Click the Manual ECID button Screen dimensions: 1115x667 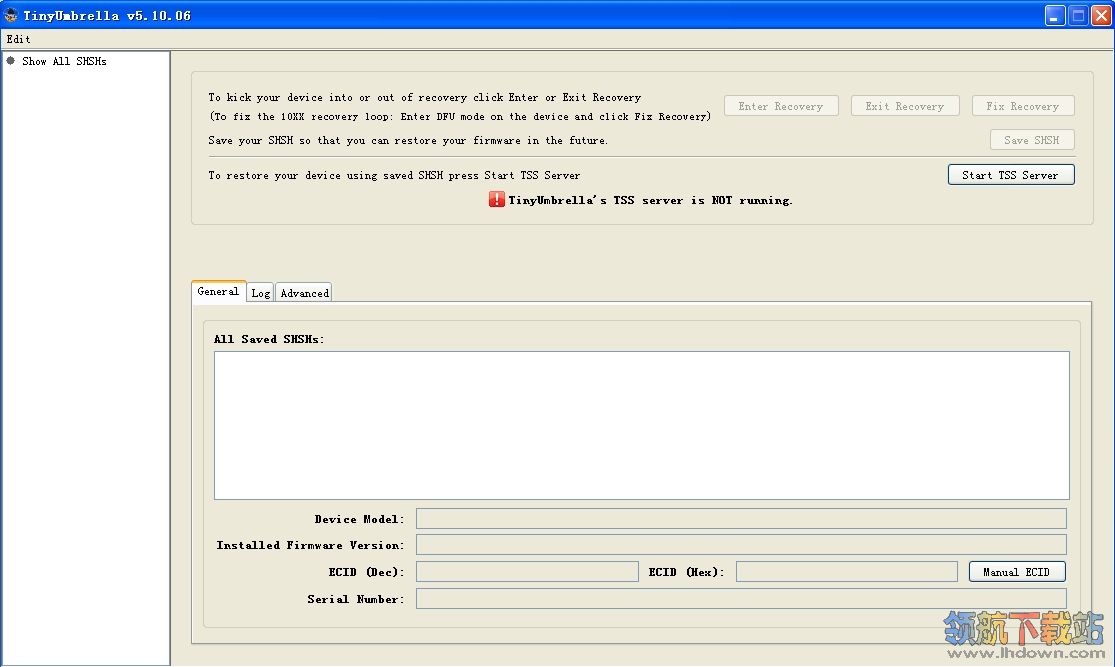[x=1017, y=572]
